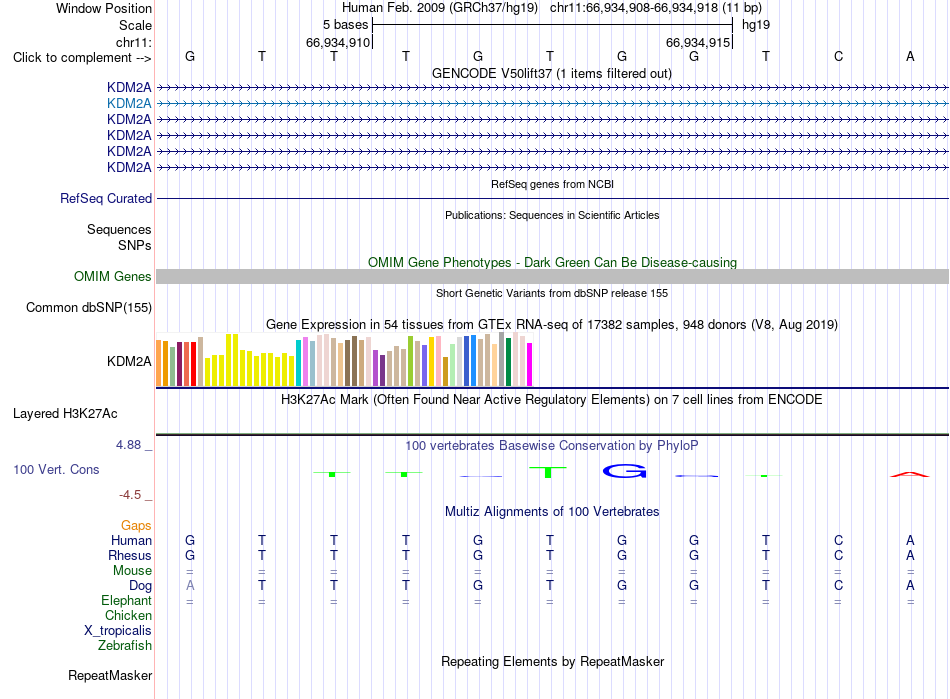Screen dimensions: 950x699
Task: Click the GENCODE V50lift37 track title
Action: click(x=552, y=74)
